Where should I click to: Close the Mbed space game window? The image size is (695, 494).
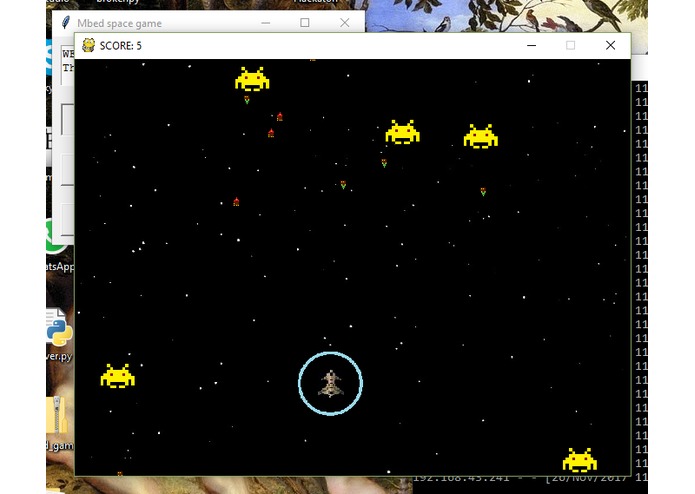pos(344,23)
